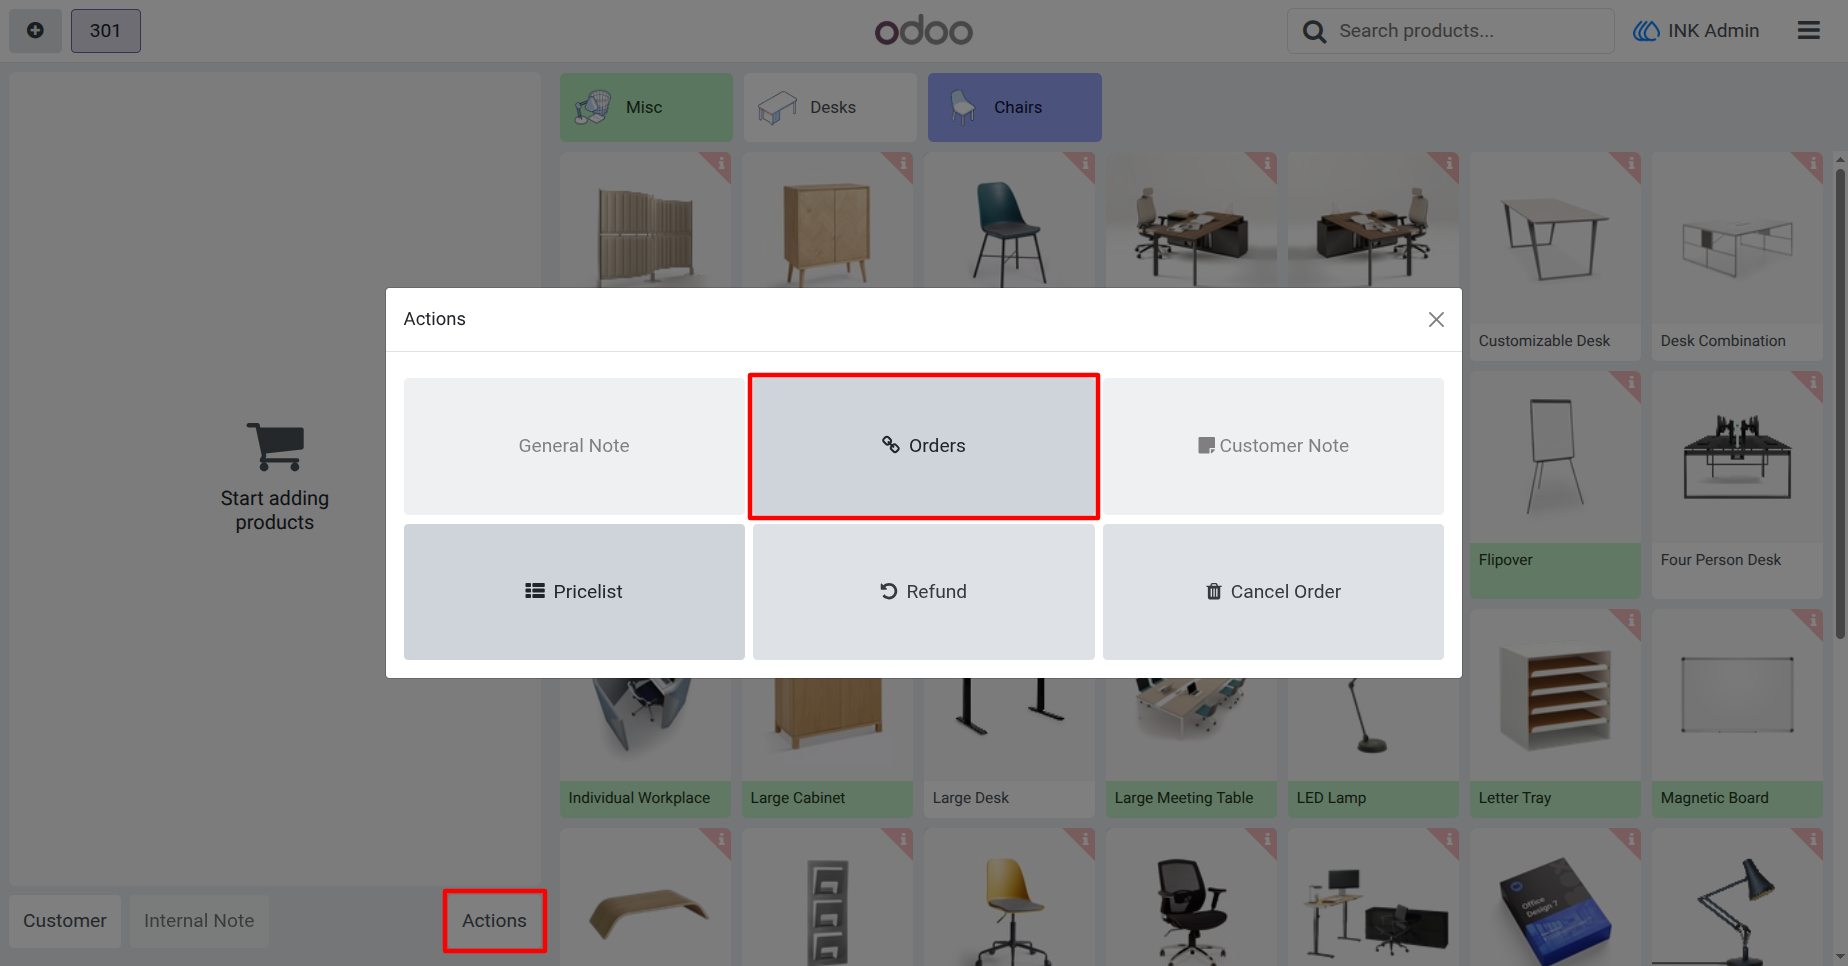Focus the Search products field

point(1450,31)
